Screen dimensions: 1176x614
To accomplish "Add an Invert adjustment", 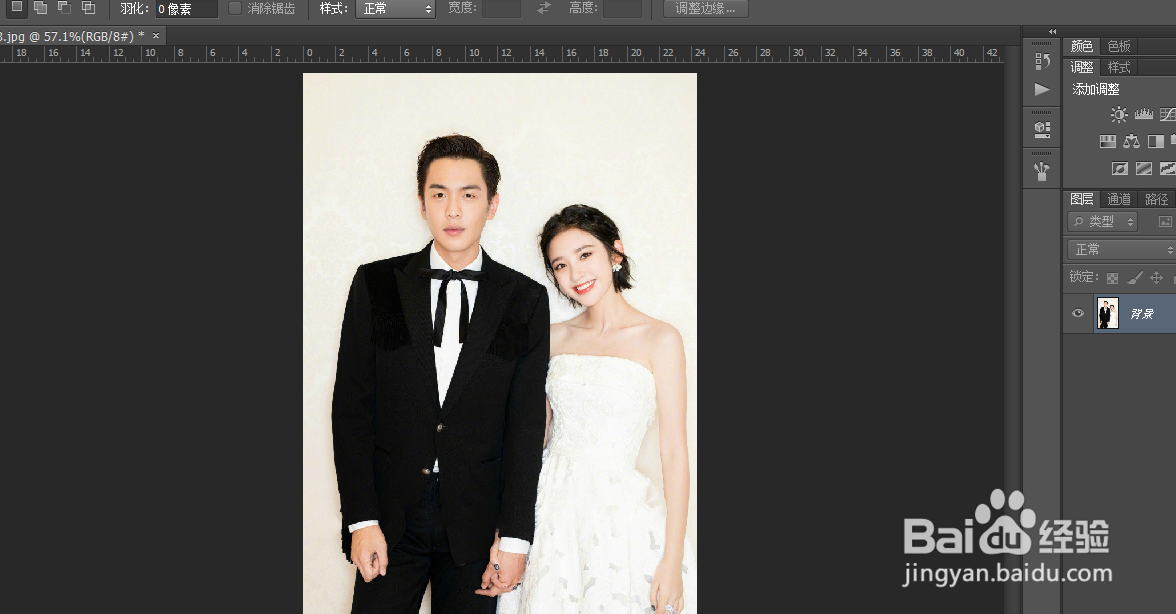I will [1120, 169].
